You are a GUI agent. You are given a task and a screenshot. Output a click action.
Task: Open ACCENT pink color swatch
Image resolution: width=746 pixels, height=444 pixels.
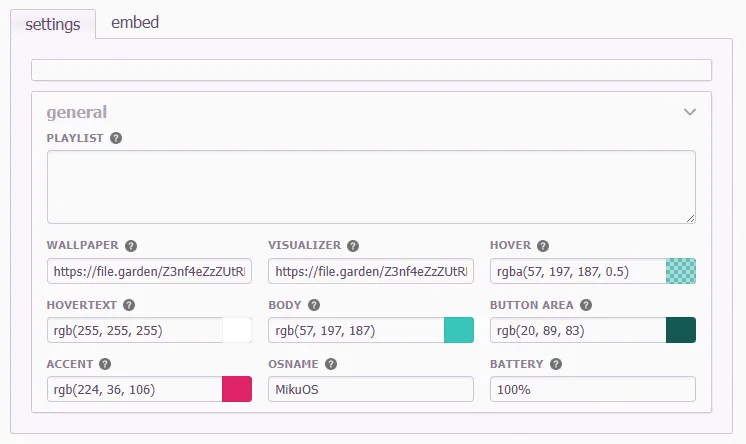237,389
